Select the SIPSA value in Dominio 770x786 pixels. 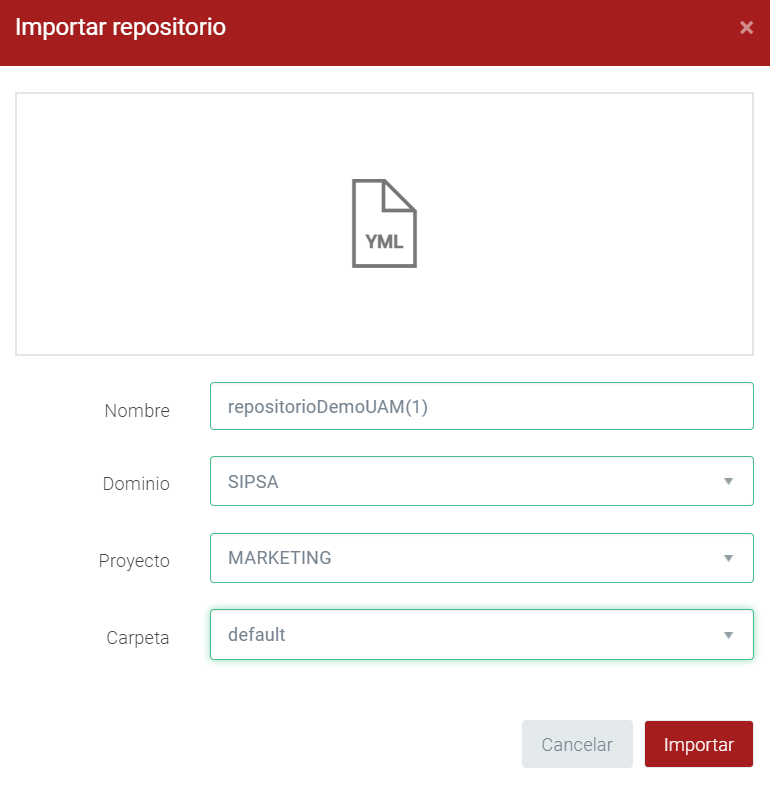pyautogui.click(x=253, y=482)
